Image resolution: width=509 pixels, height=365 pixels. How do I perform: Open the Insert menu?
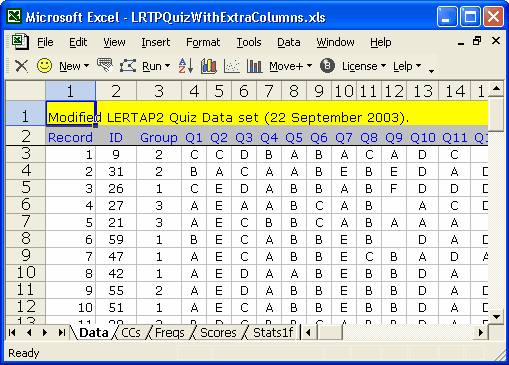pyautogui.click(x=156, y=42)
